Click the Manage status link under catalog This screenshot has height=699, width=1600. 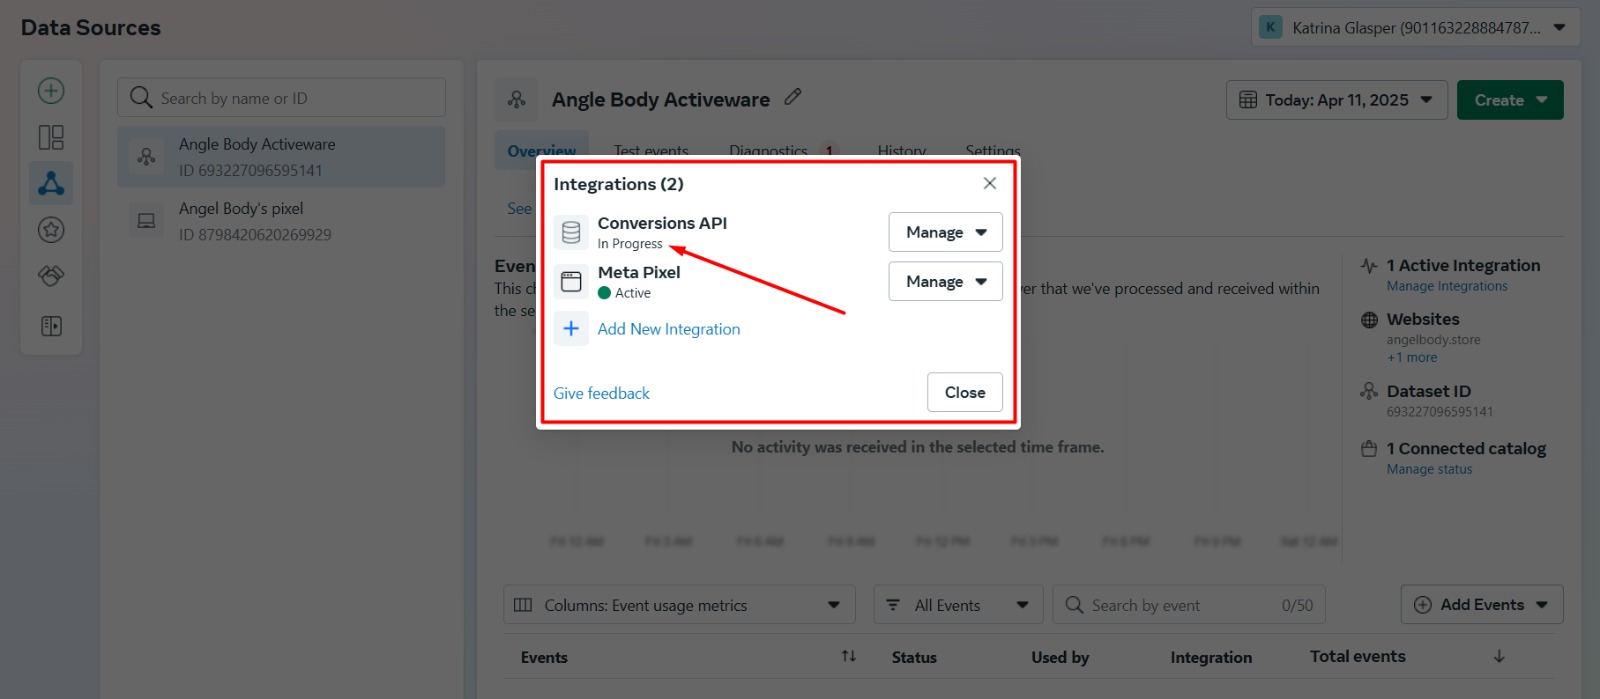pos(1429,469)
